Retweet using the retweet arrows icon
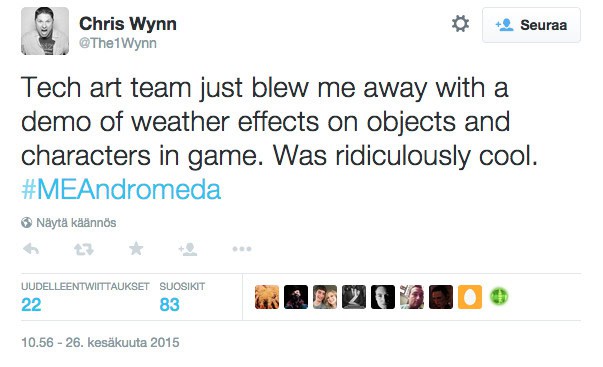Viewport: 603px width, 367px height. coord(83,249)
